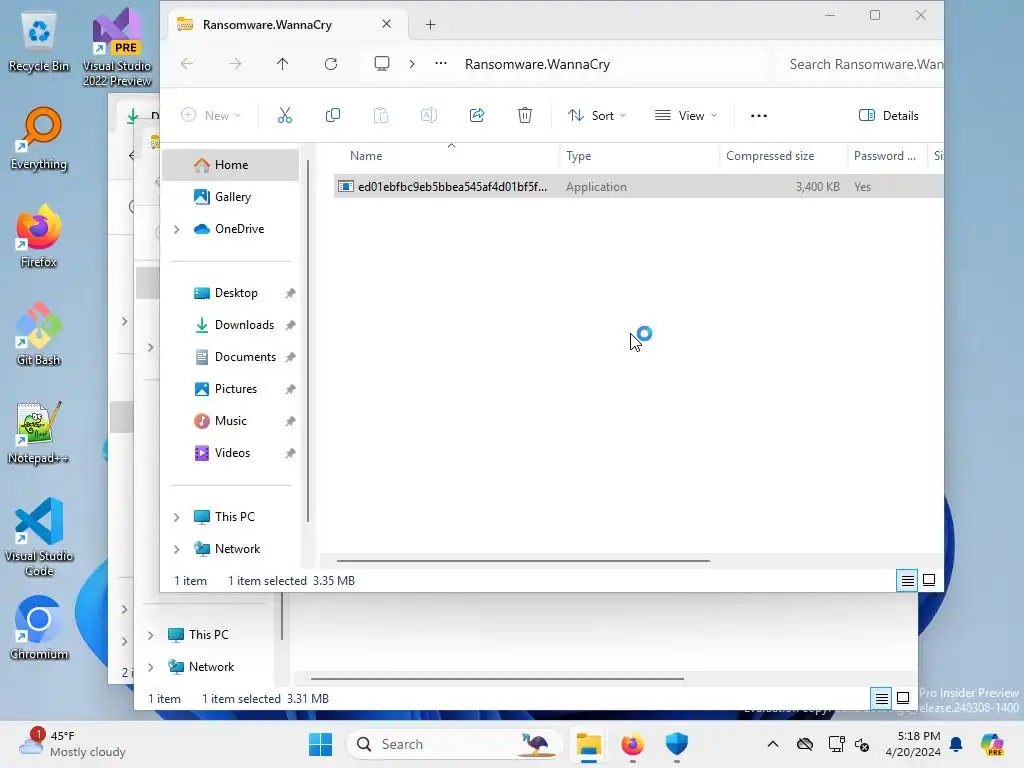
Task: Open the See more ellipsis menu
Action: click(x=758, y=116)
